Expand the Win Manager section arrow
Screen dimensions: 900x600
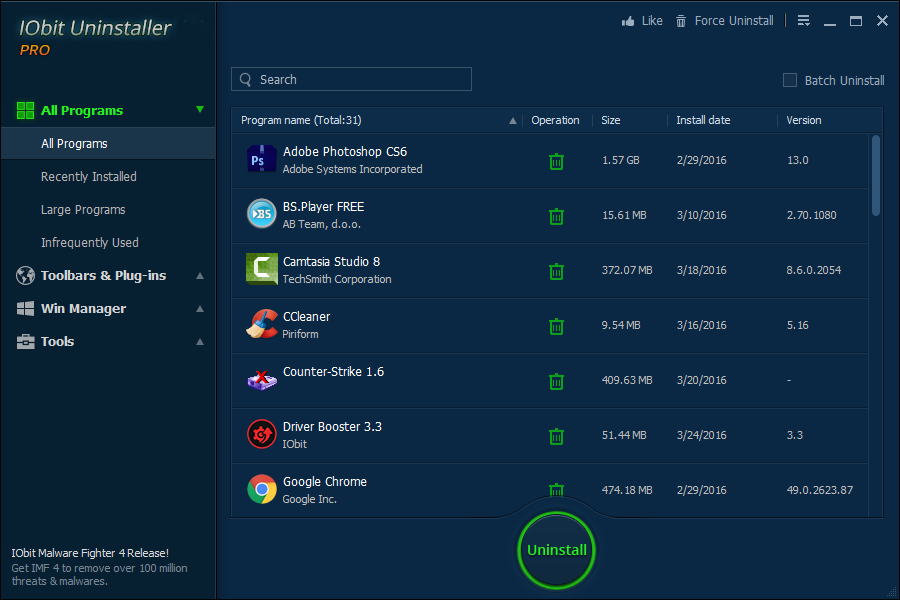coord(200,309)
